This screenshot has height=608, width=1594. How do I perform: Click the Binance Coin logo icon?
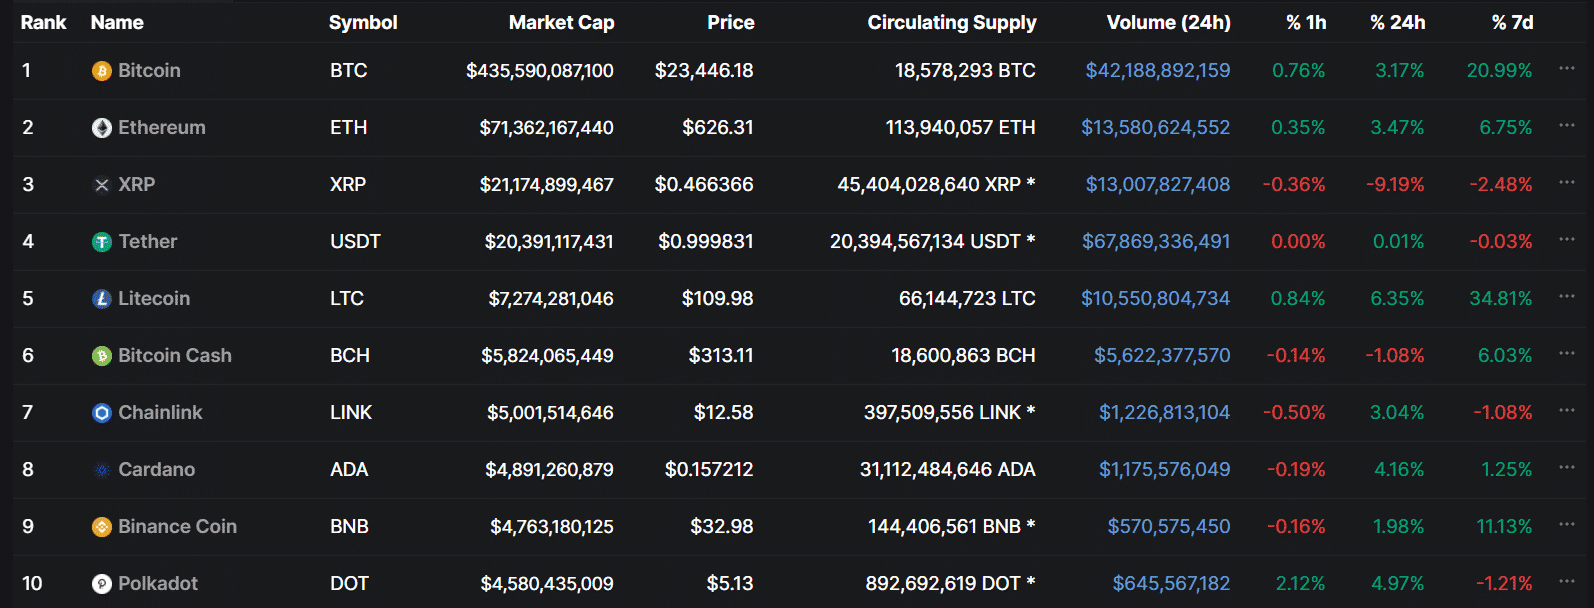pos(102,527)
